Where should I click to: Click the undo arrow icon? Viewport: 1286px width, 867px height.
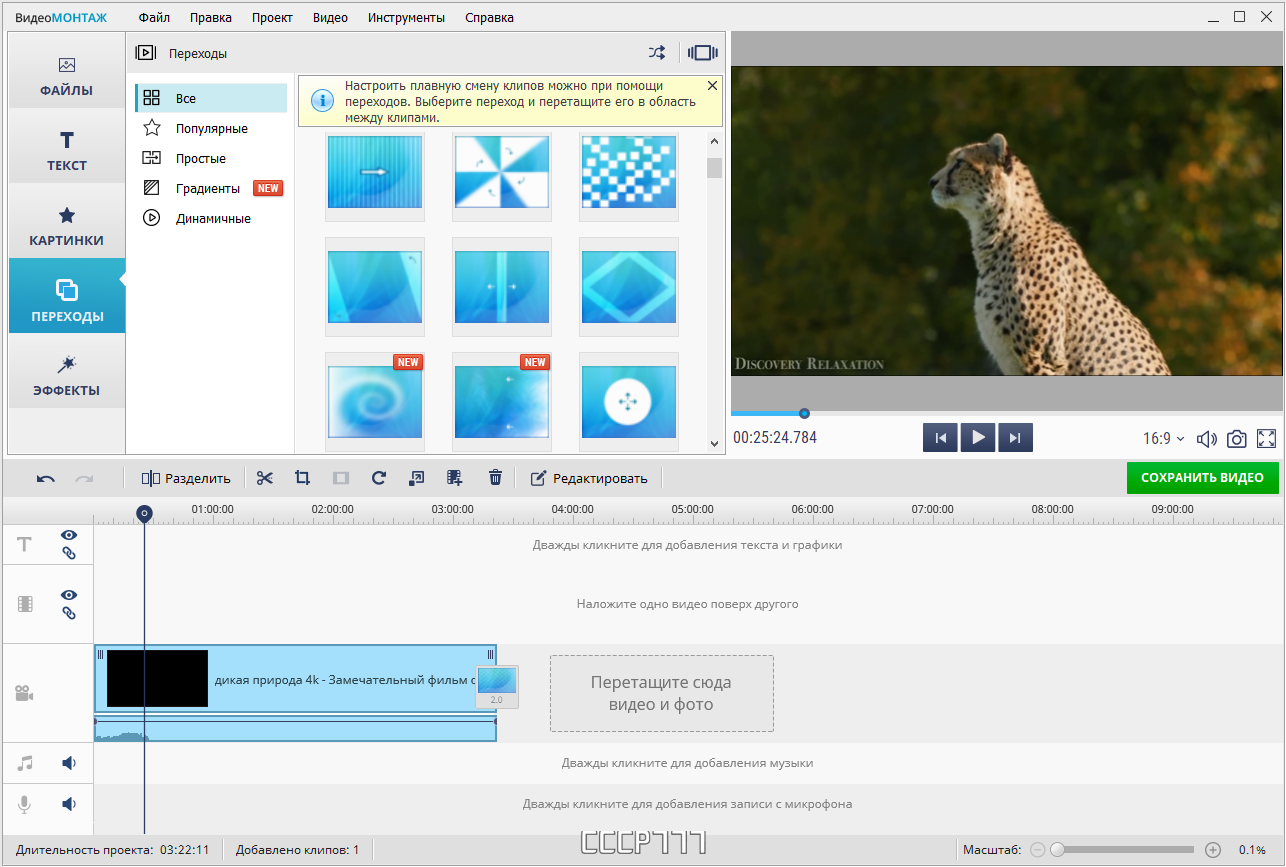[46, 479]
